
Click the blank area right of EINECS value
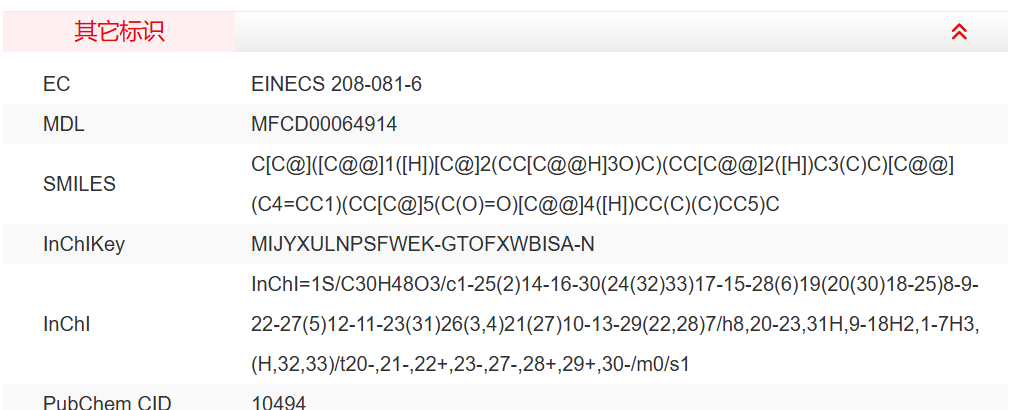[x=700, y=84]
